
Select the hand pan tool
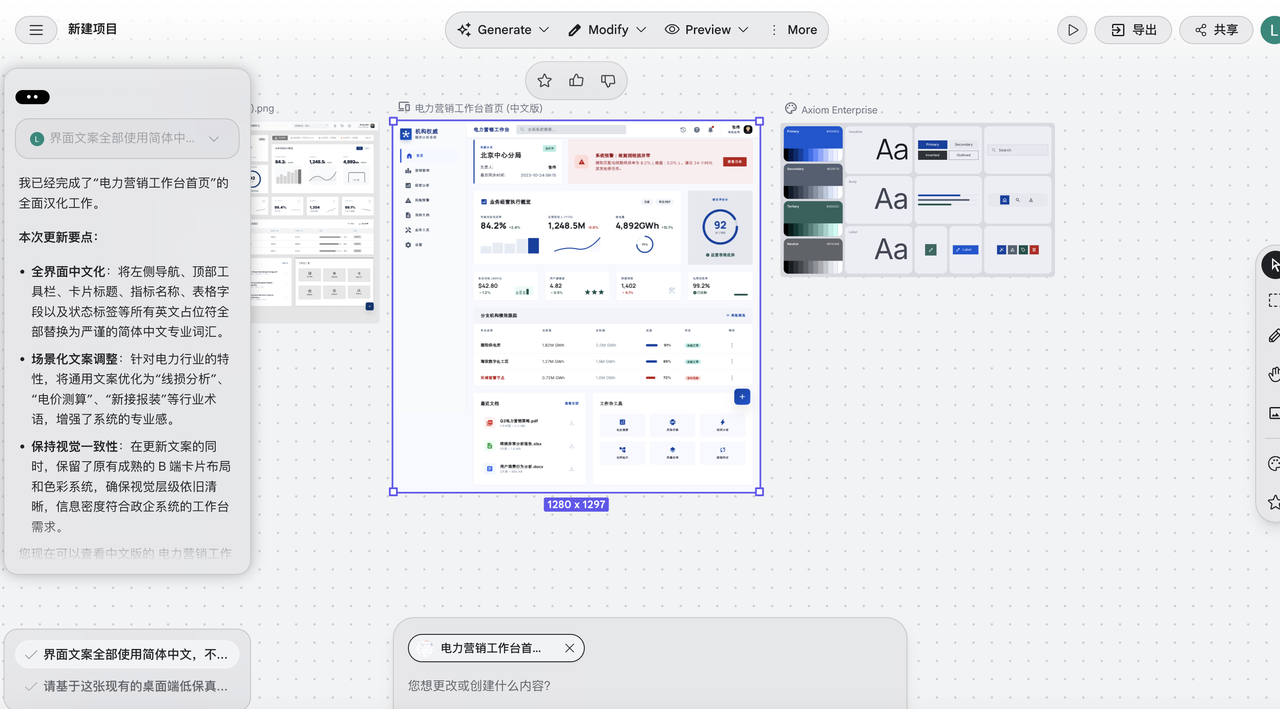tap(1273, 375)
